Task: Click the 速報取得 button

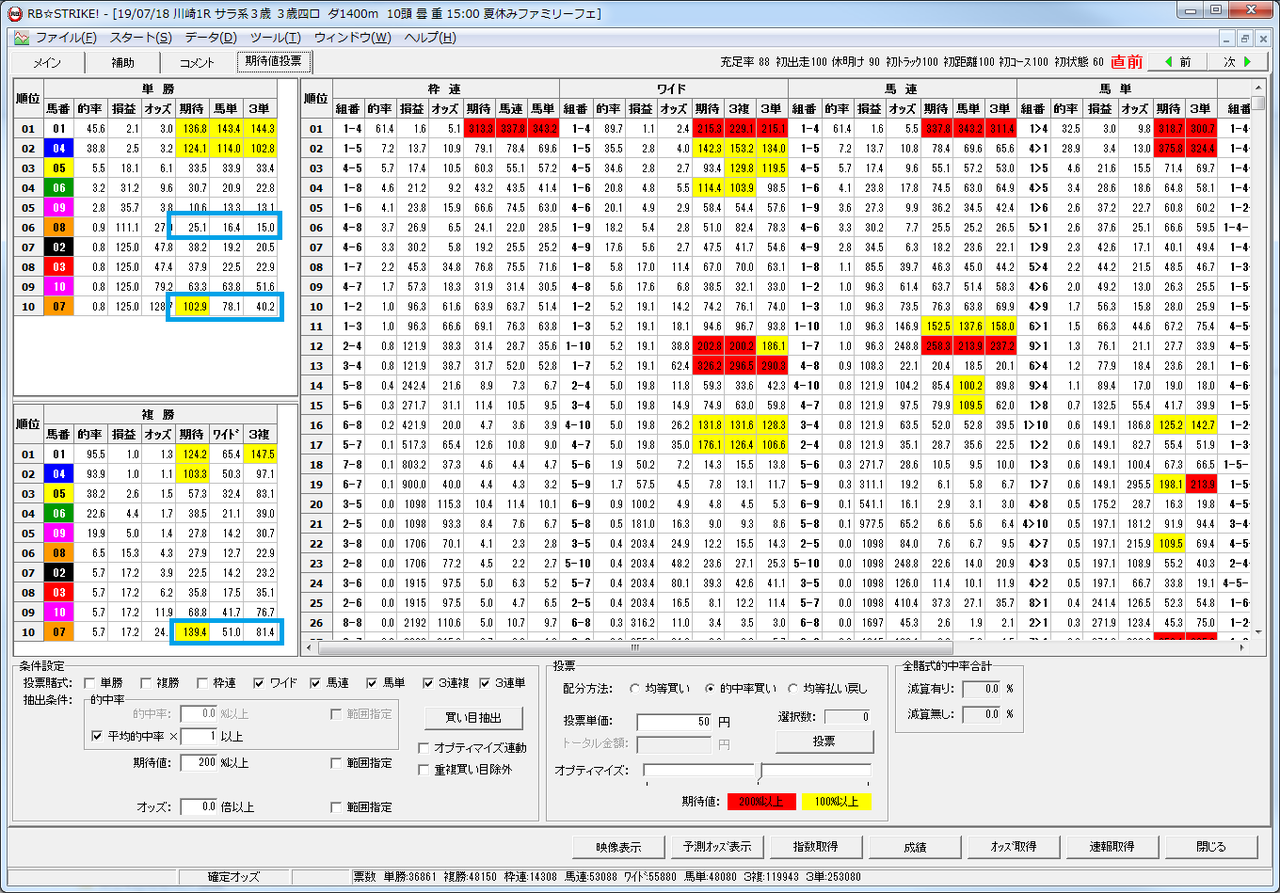Action: coord(1111,846)
